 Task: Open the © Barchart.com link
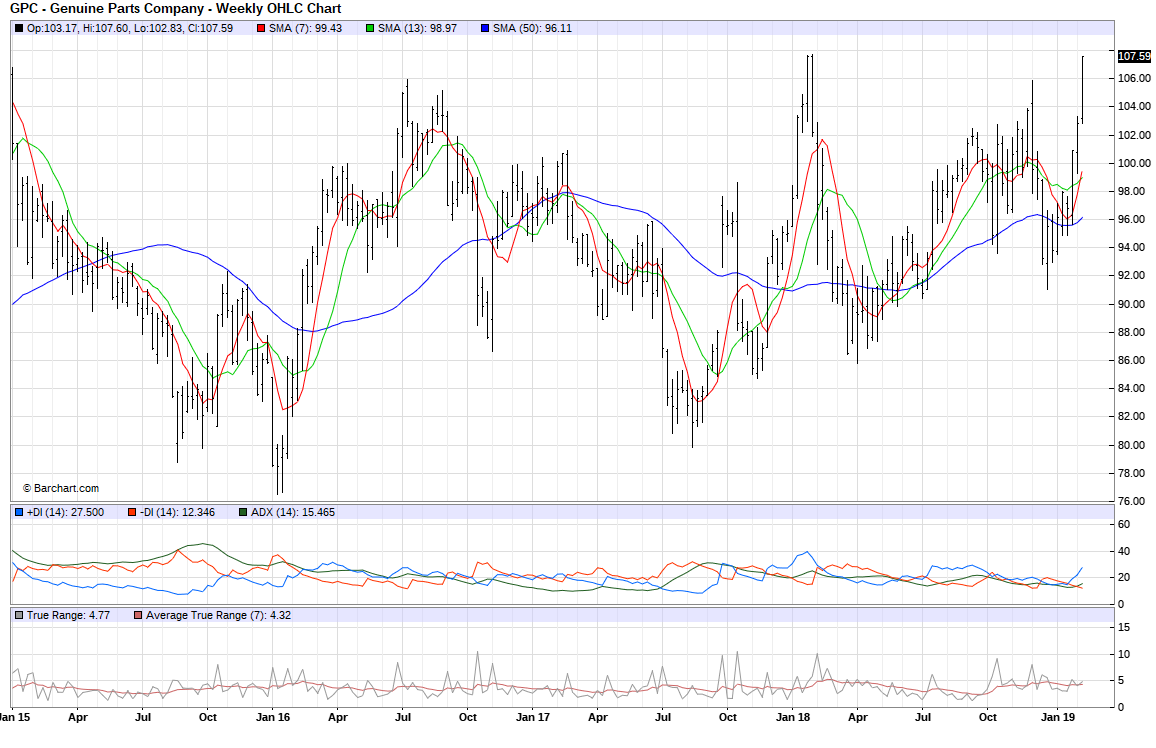tap(61, 488)
